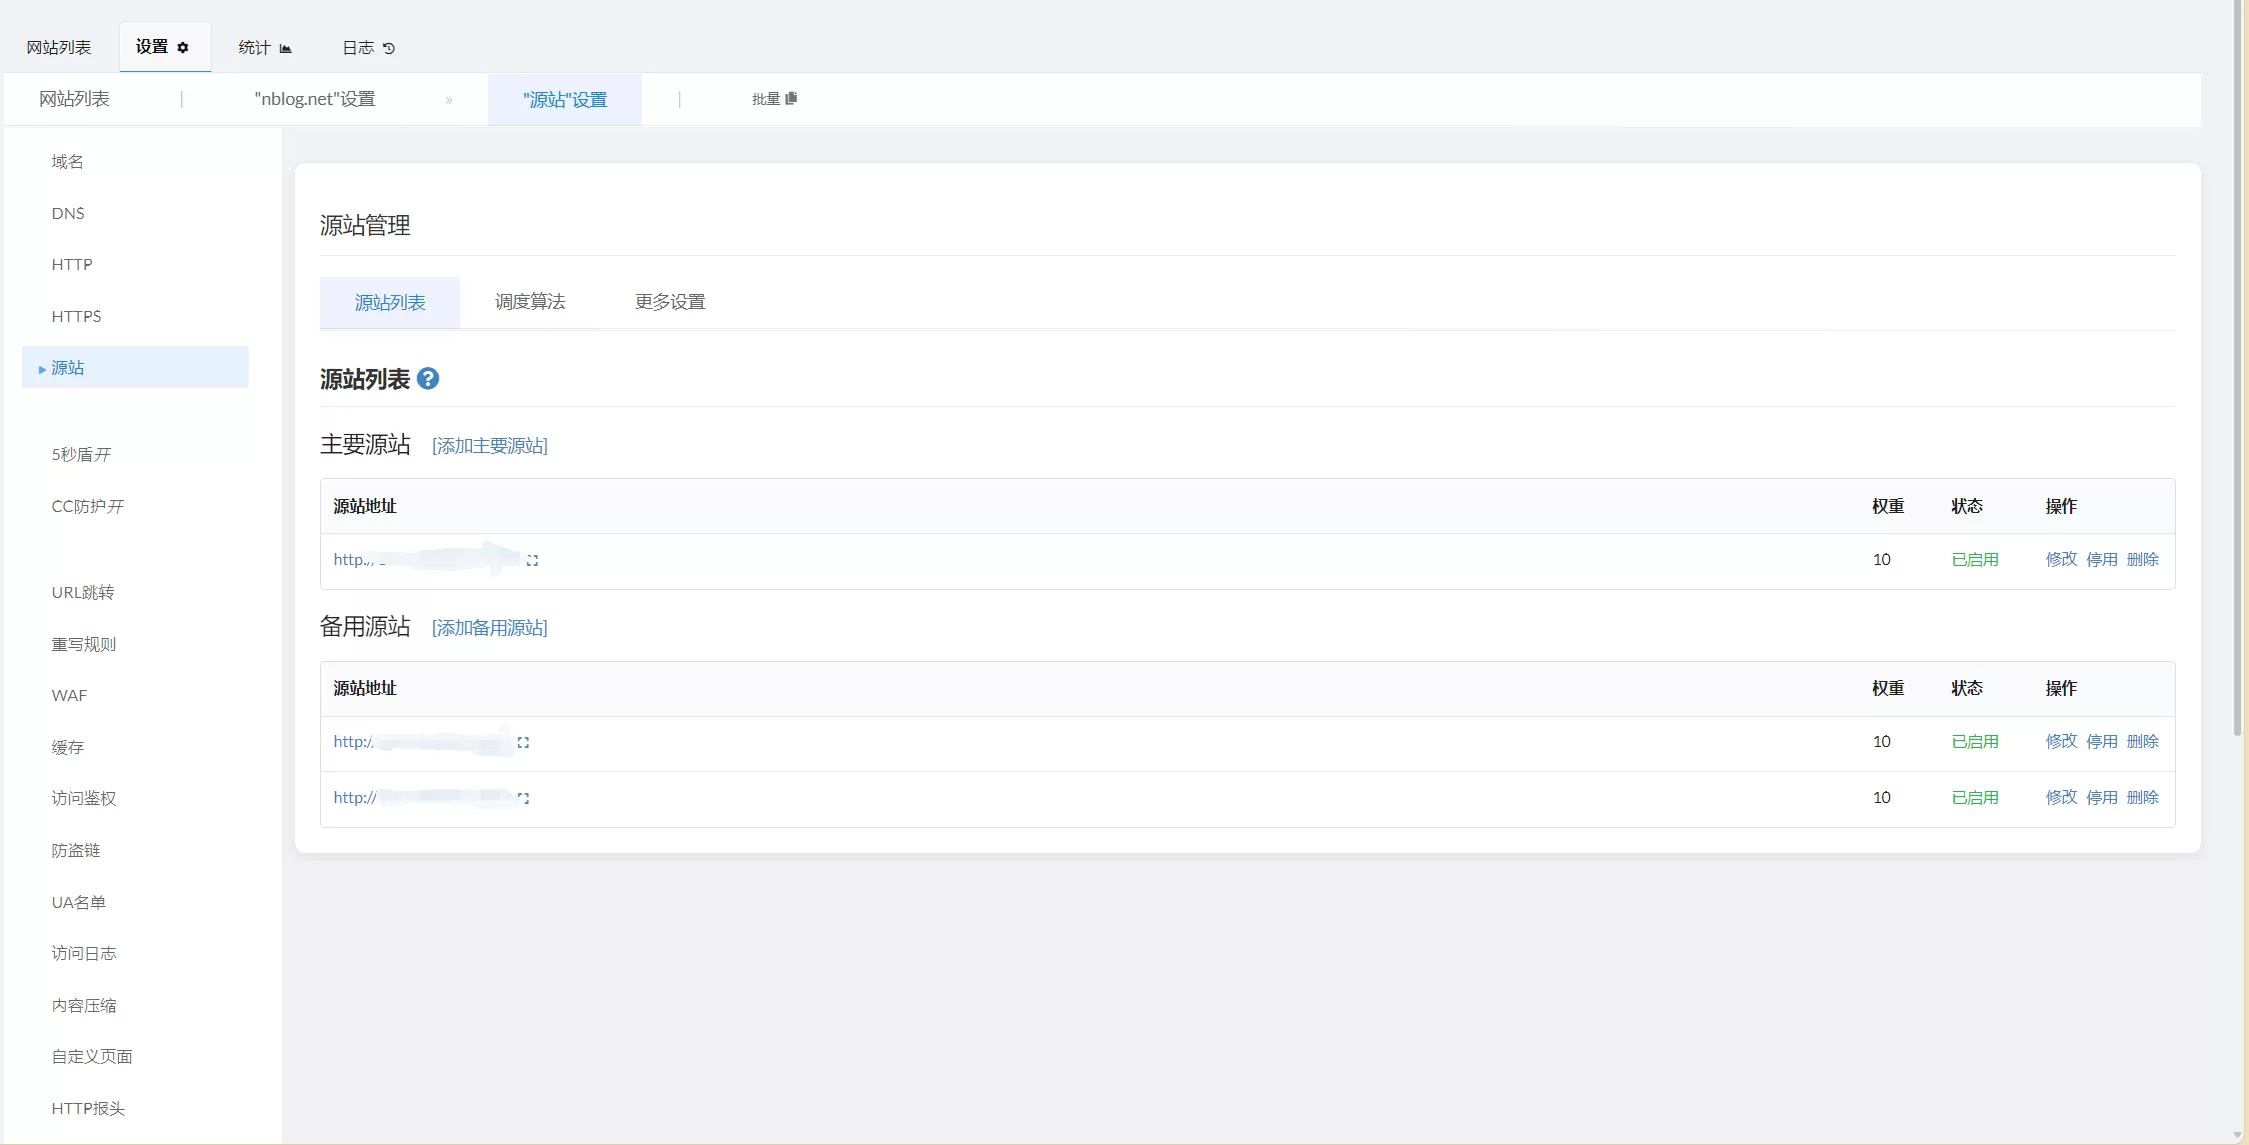Screen dimensions: 2249x1145
Task: Open the 统计 tab with chart icon
Action: click(x=265, y=47)
